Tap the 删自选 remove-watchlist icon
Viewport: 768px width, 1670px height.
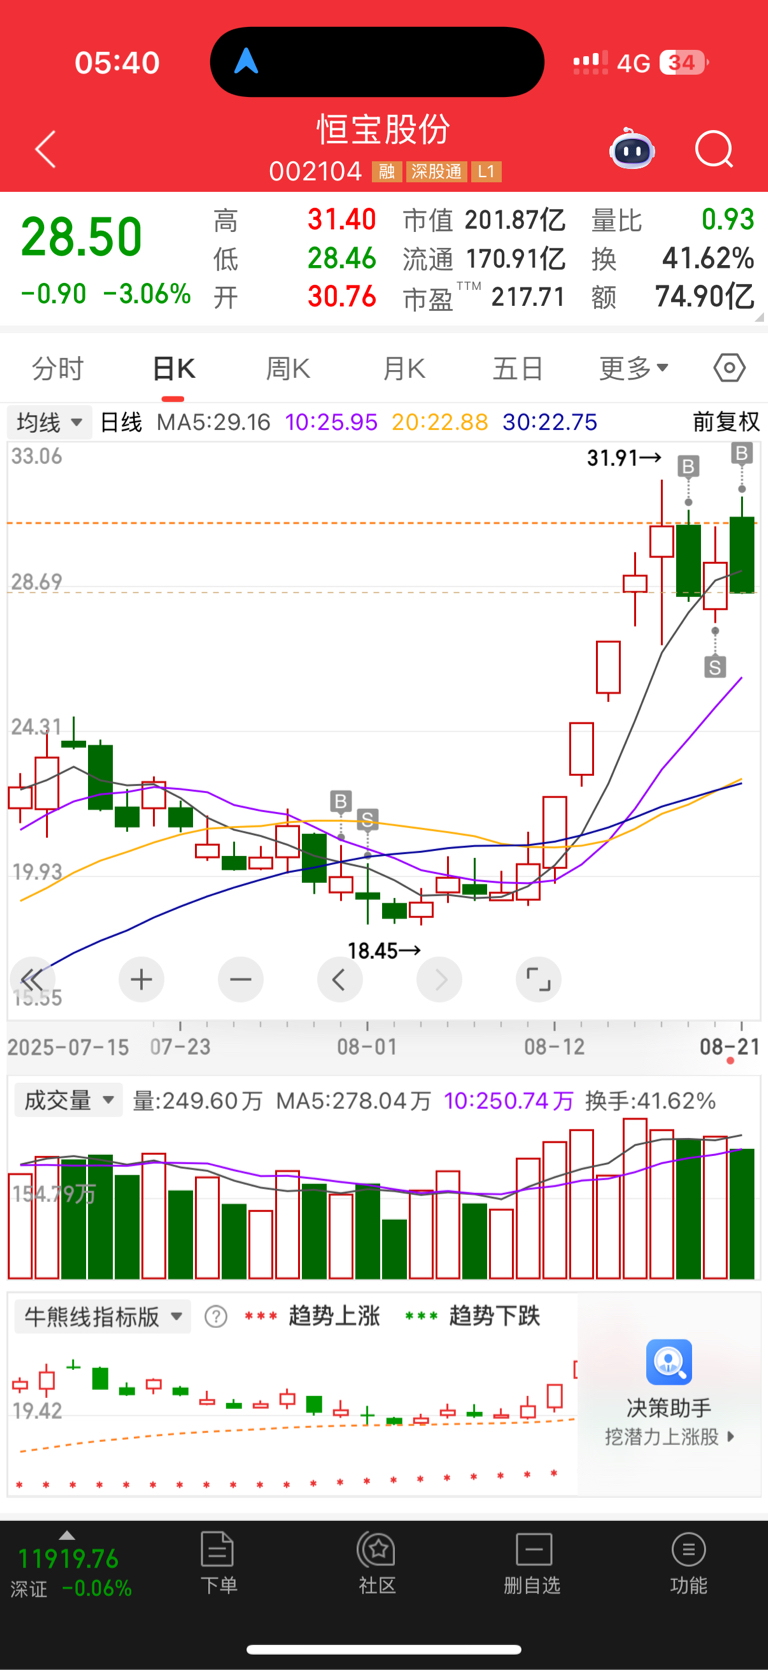(533, 1550)
